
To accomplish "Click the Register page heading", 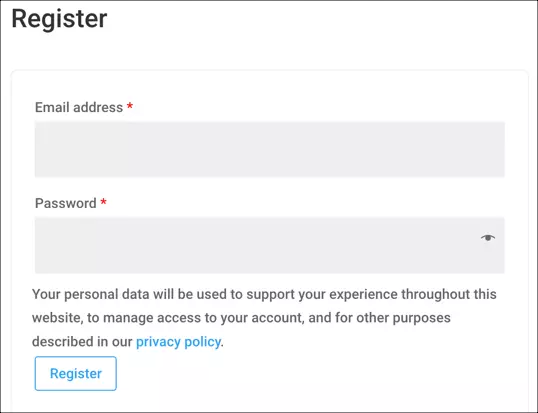I will [x=59, y=19].
